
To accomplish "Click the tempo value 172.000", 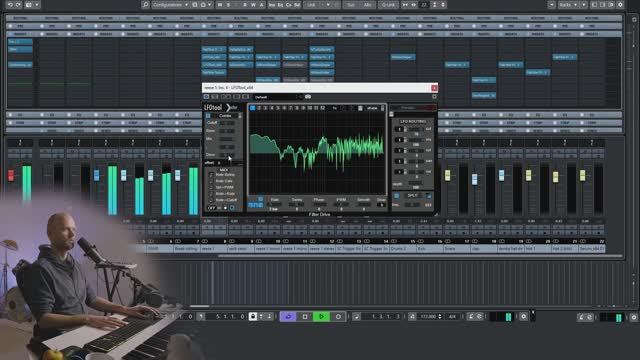I will pyautogui.click(x=428, y=317).
